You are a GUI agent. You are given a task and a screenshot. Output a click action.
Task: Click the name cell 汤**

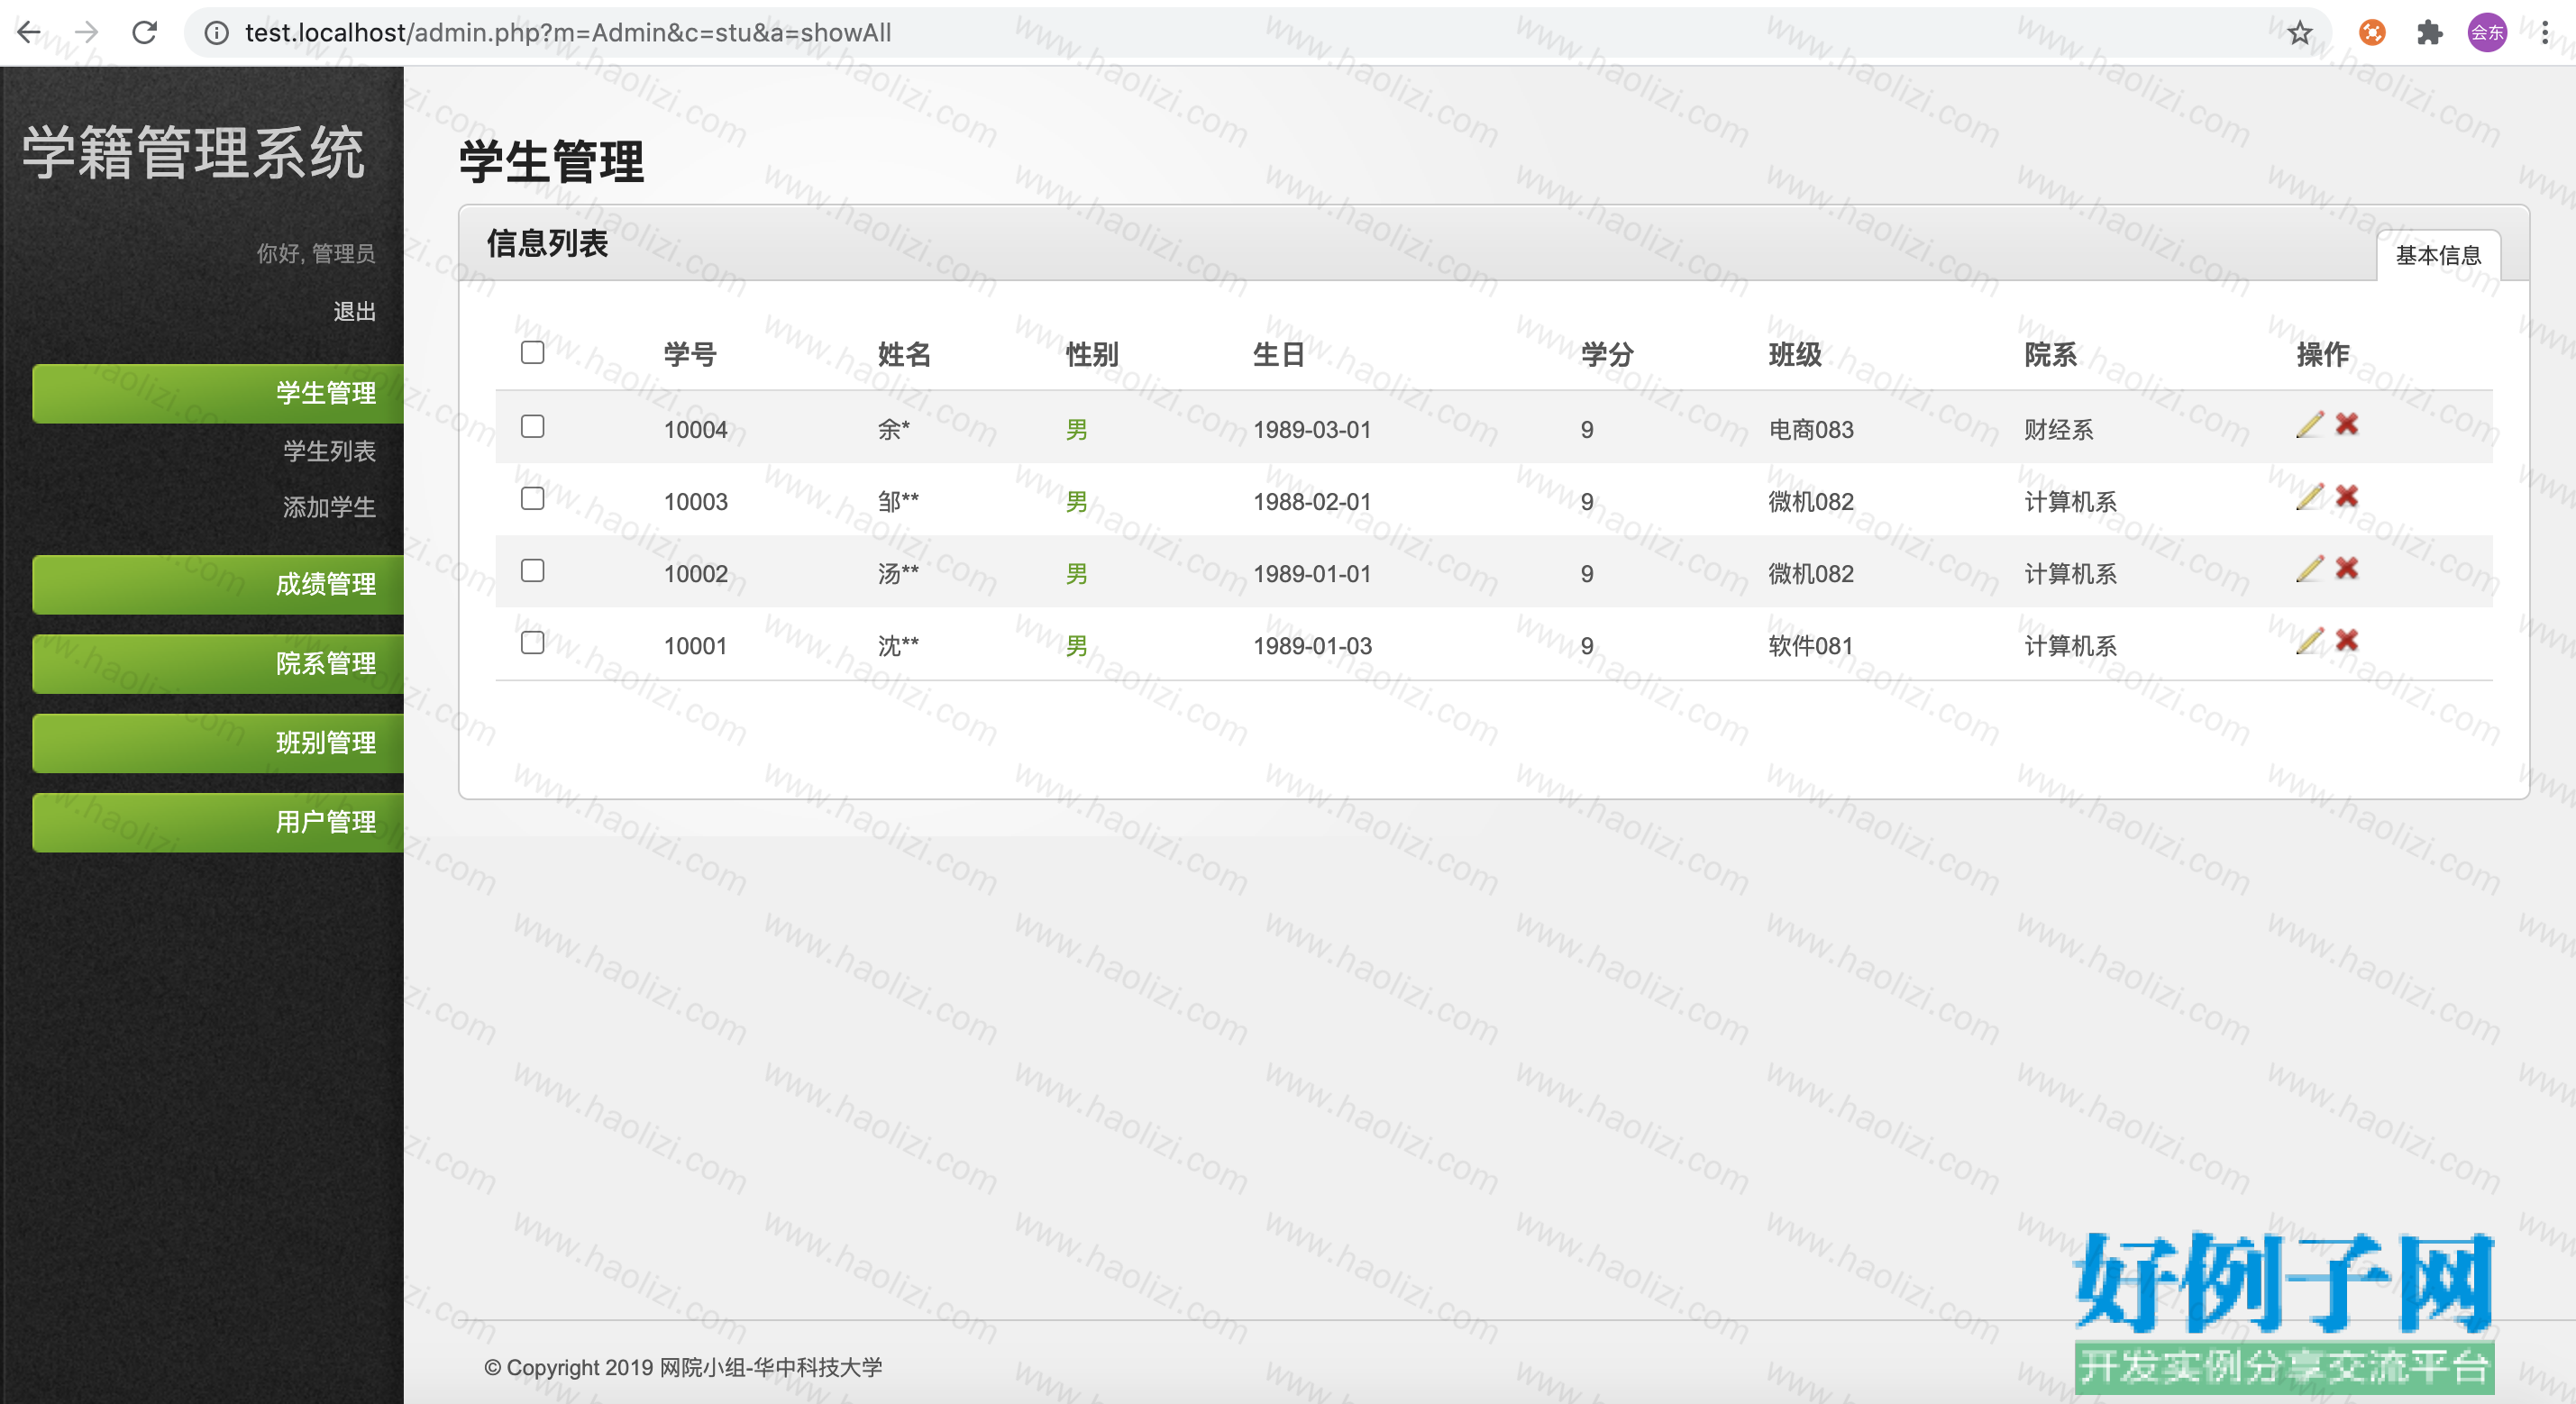point(898,574)
